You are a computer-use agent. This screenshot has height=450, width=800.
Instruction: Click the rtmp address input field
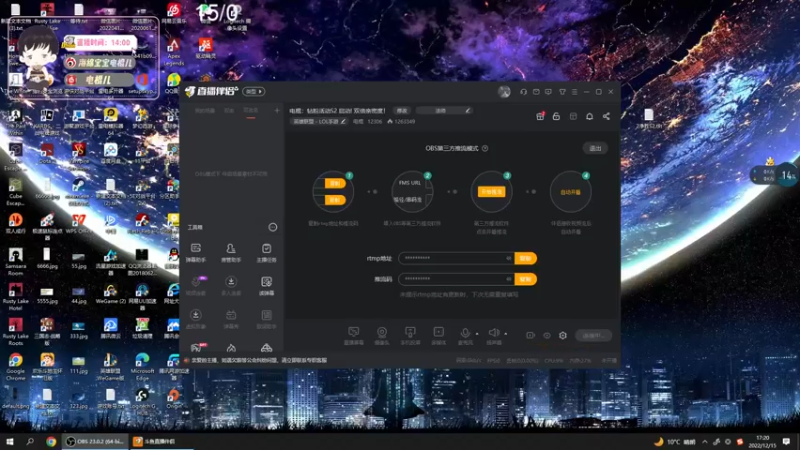[x=456, y=258]
